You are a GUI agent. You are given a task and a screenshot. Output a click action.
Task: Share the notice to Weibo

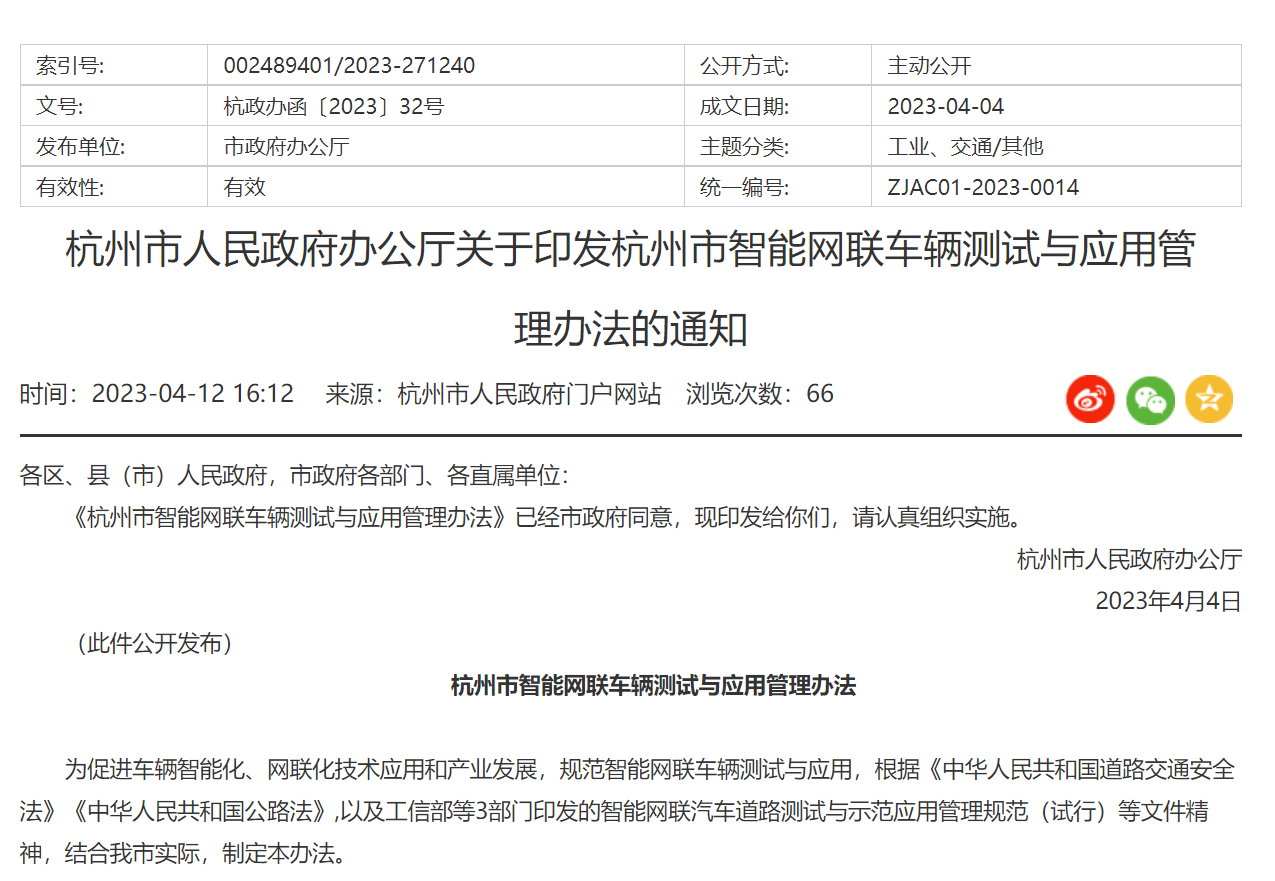1090,400
